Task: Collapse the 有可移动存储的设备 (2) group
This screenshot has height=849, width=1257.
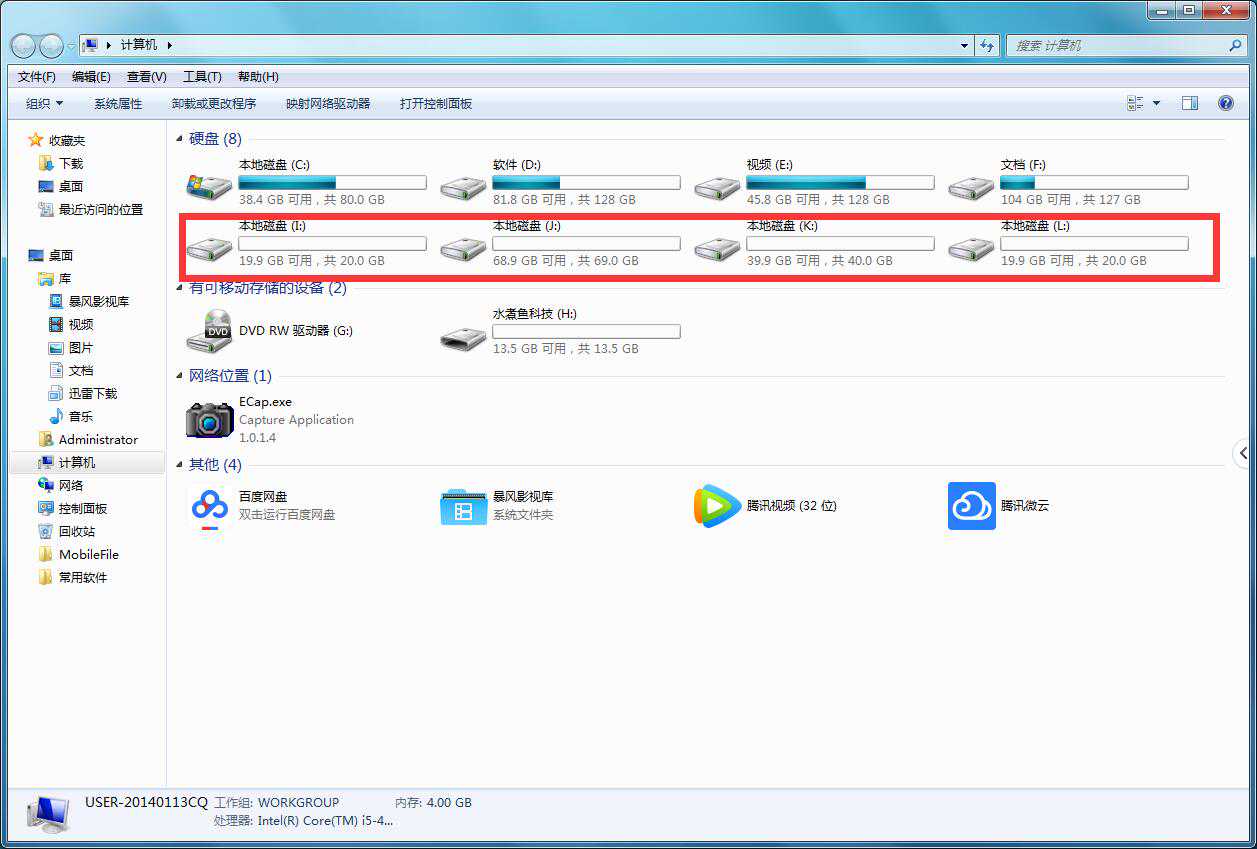Action: click(180, 289)
